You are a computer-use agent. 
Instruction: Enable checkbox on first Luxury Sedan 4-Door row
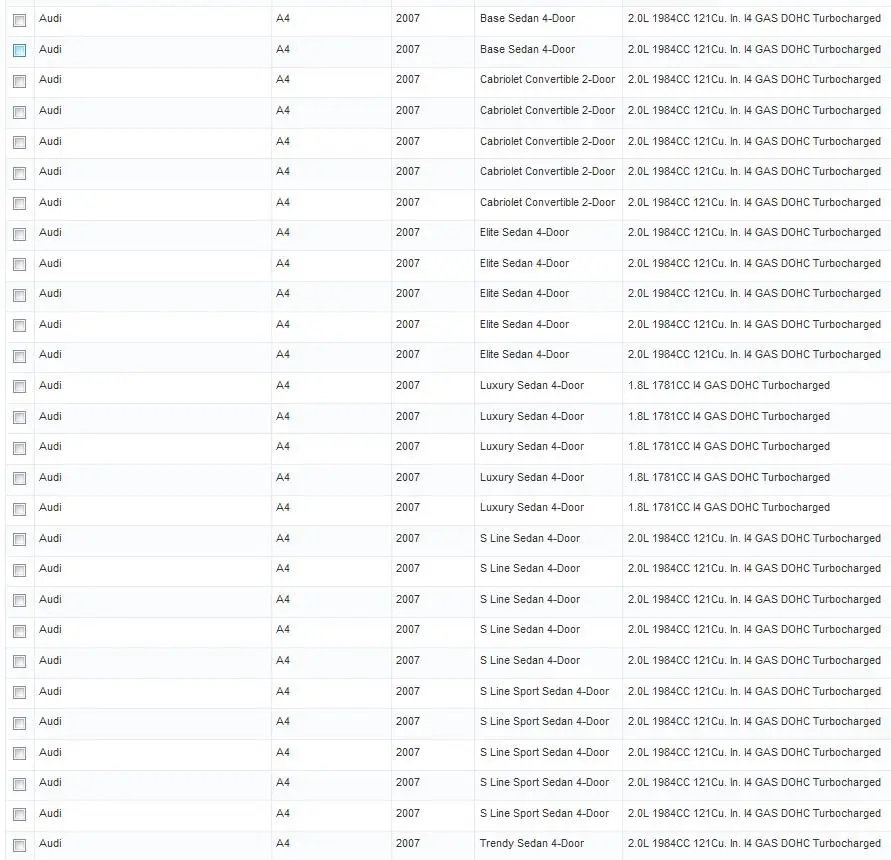(x=19, y=387)
